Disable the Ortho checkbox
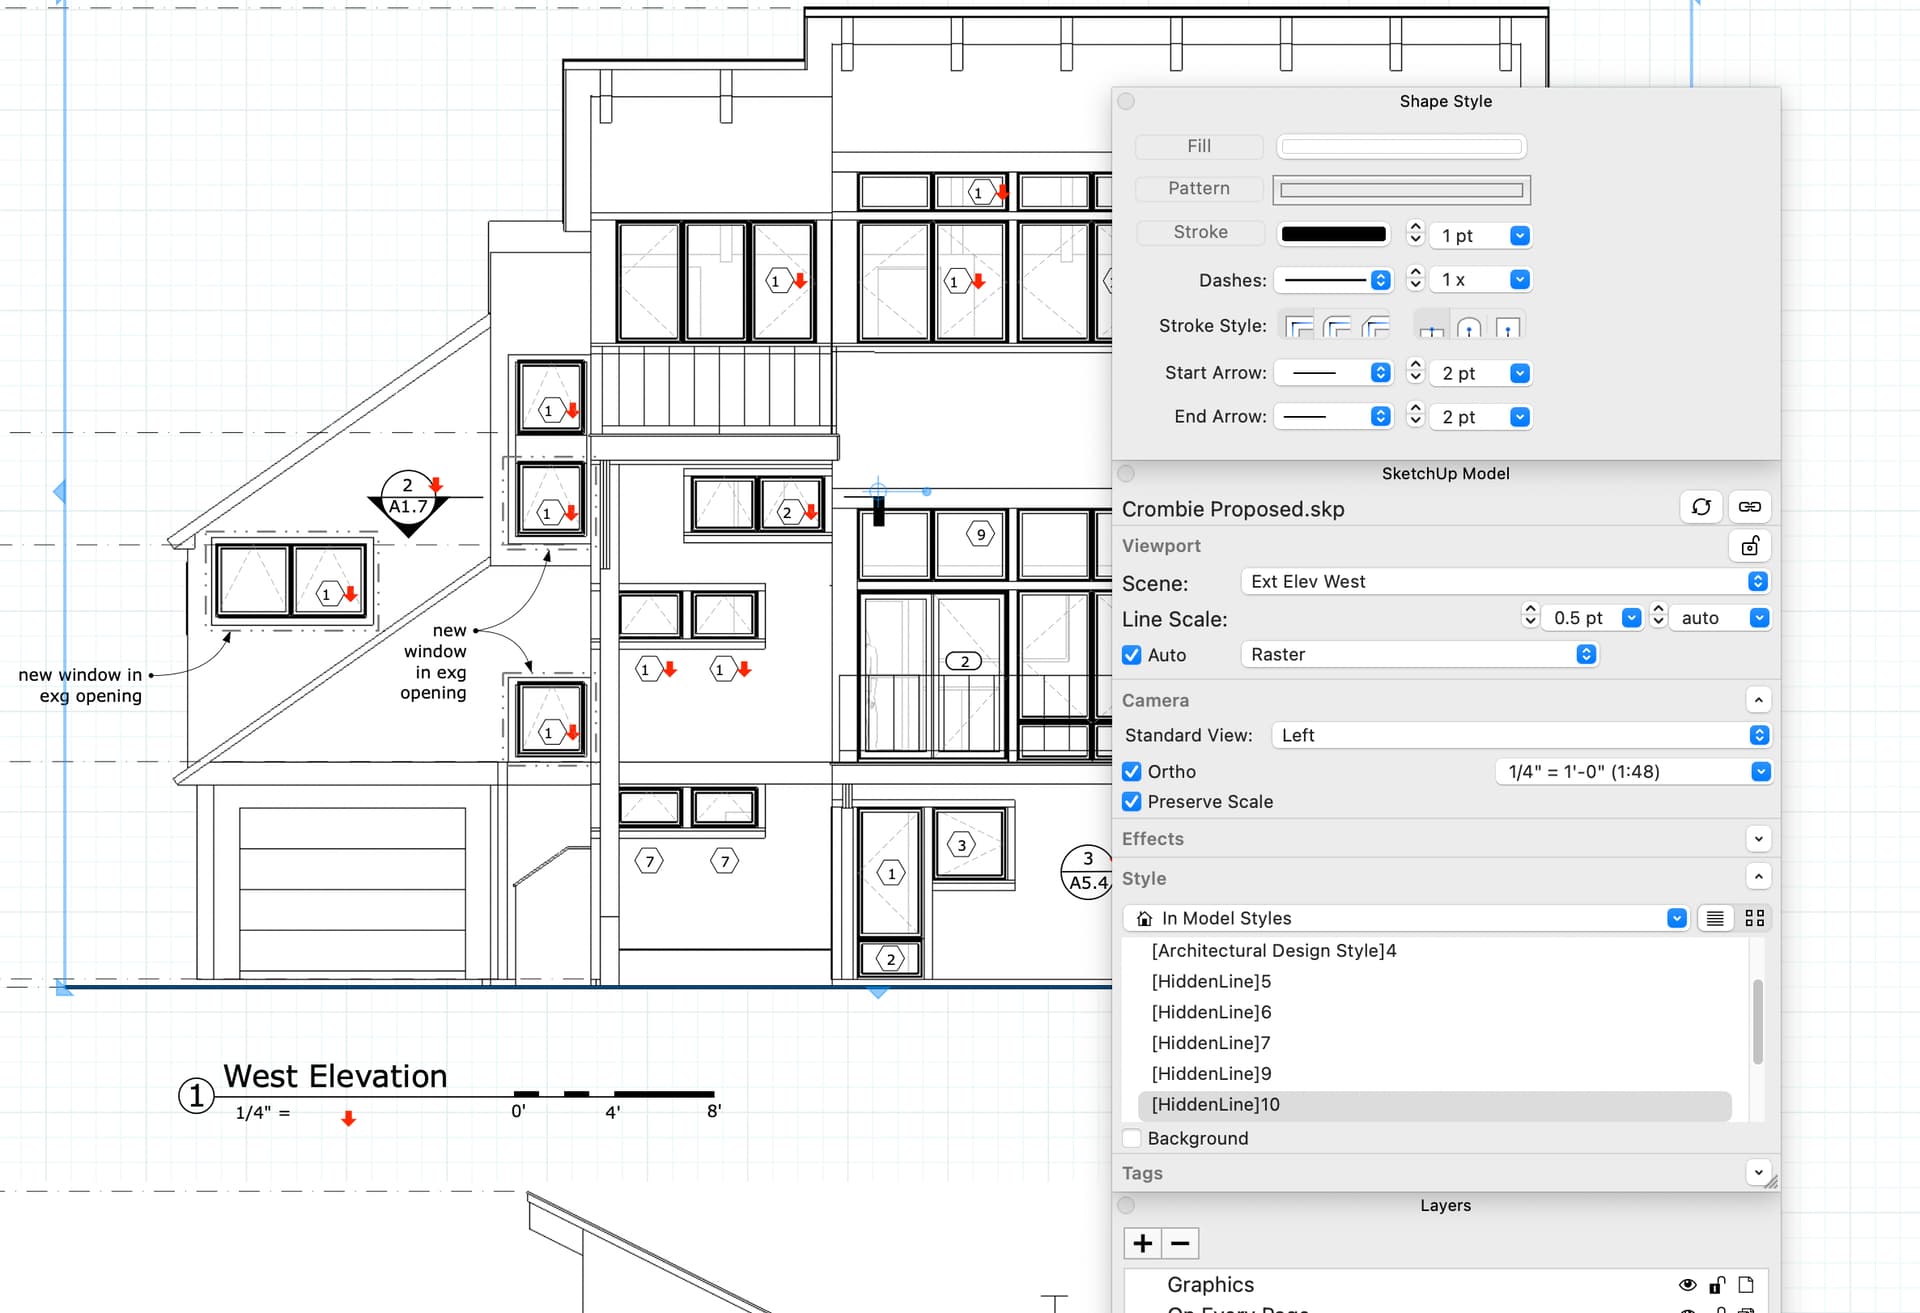This screenshot has width=1920, height=1313. (x=1131, y=771)
